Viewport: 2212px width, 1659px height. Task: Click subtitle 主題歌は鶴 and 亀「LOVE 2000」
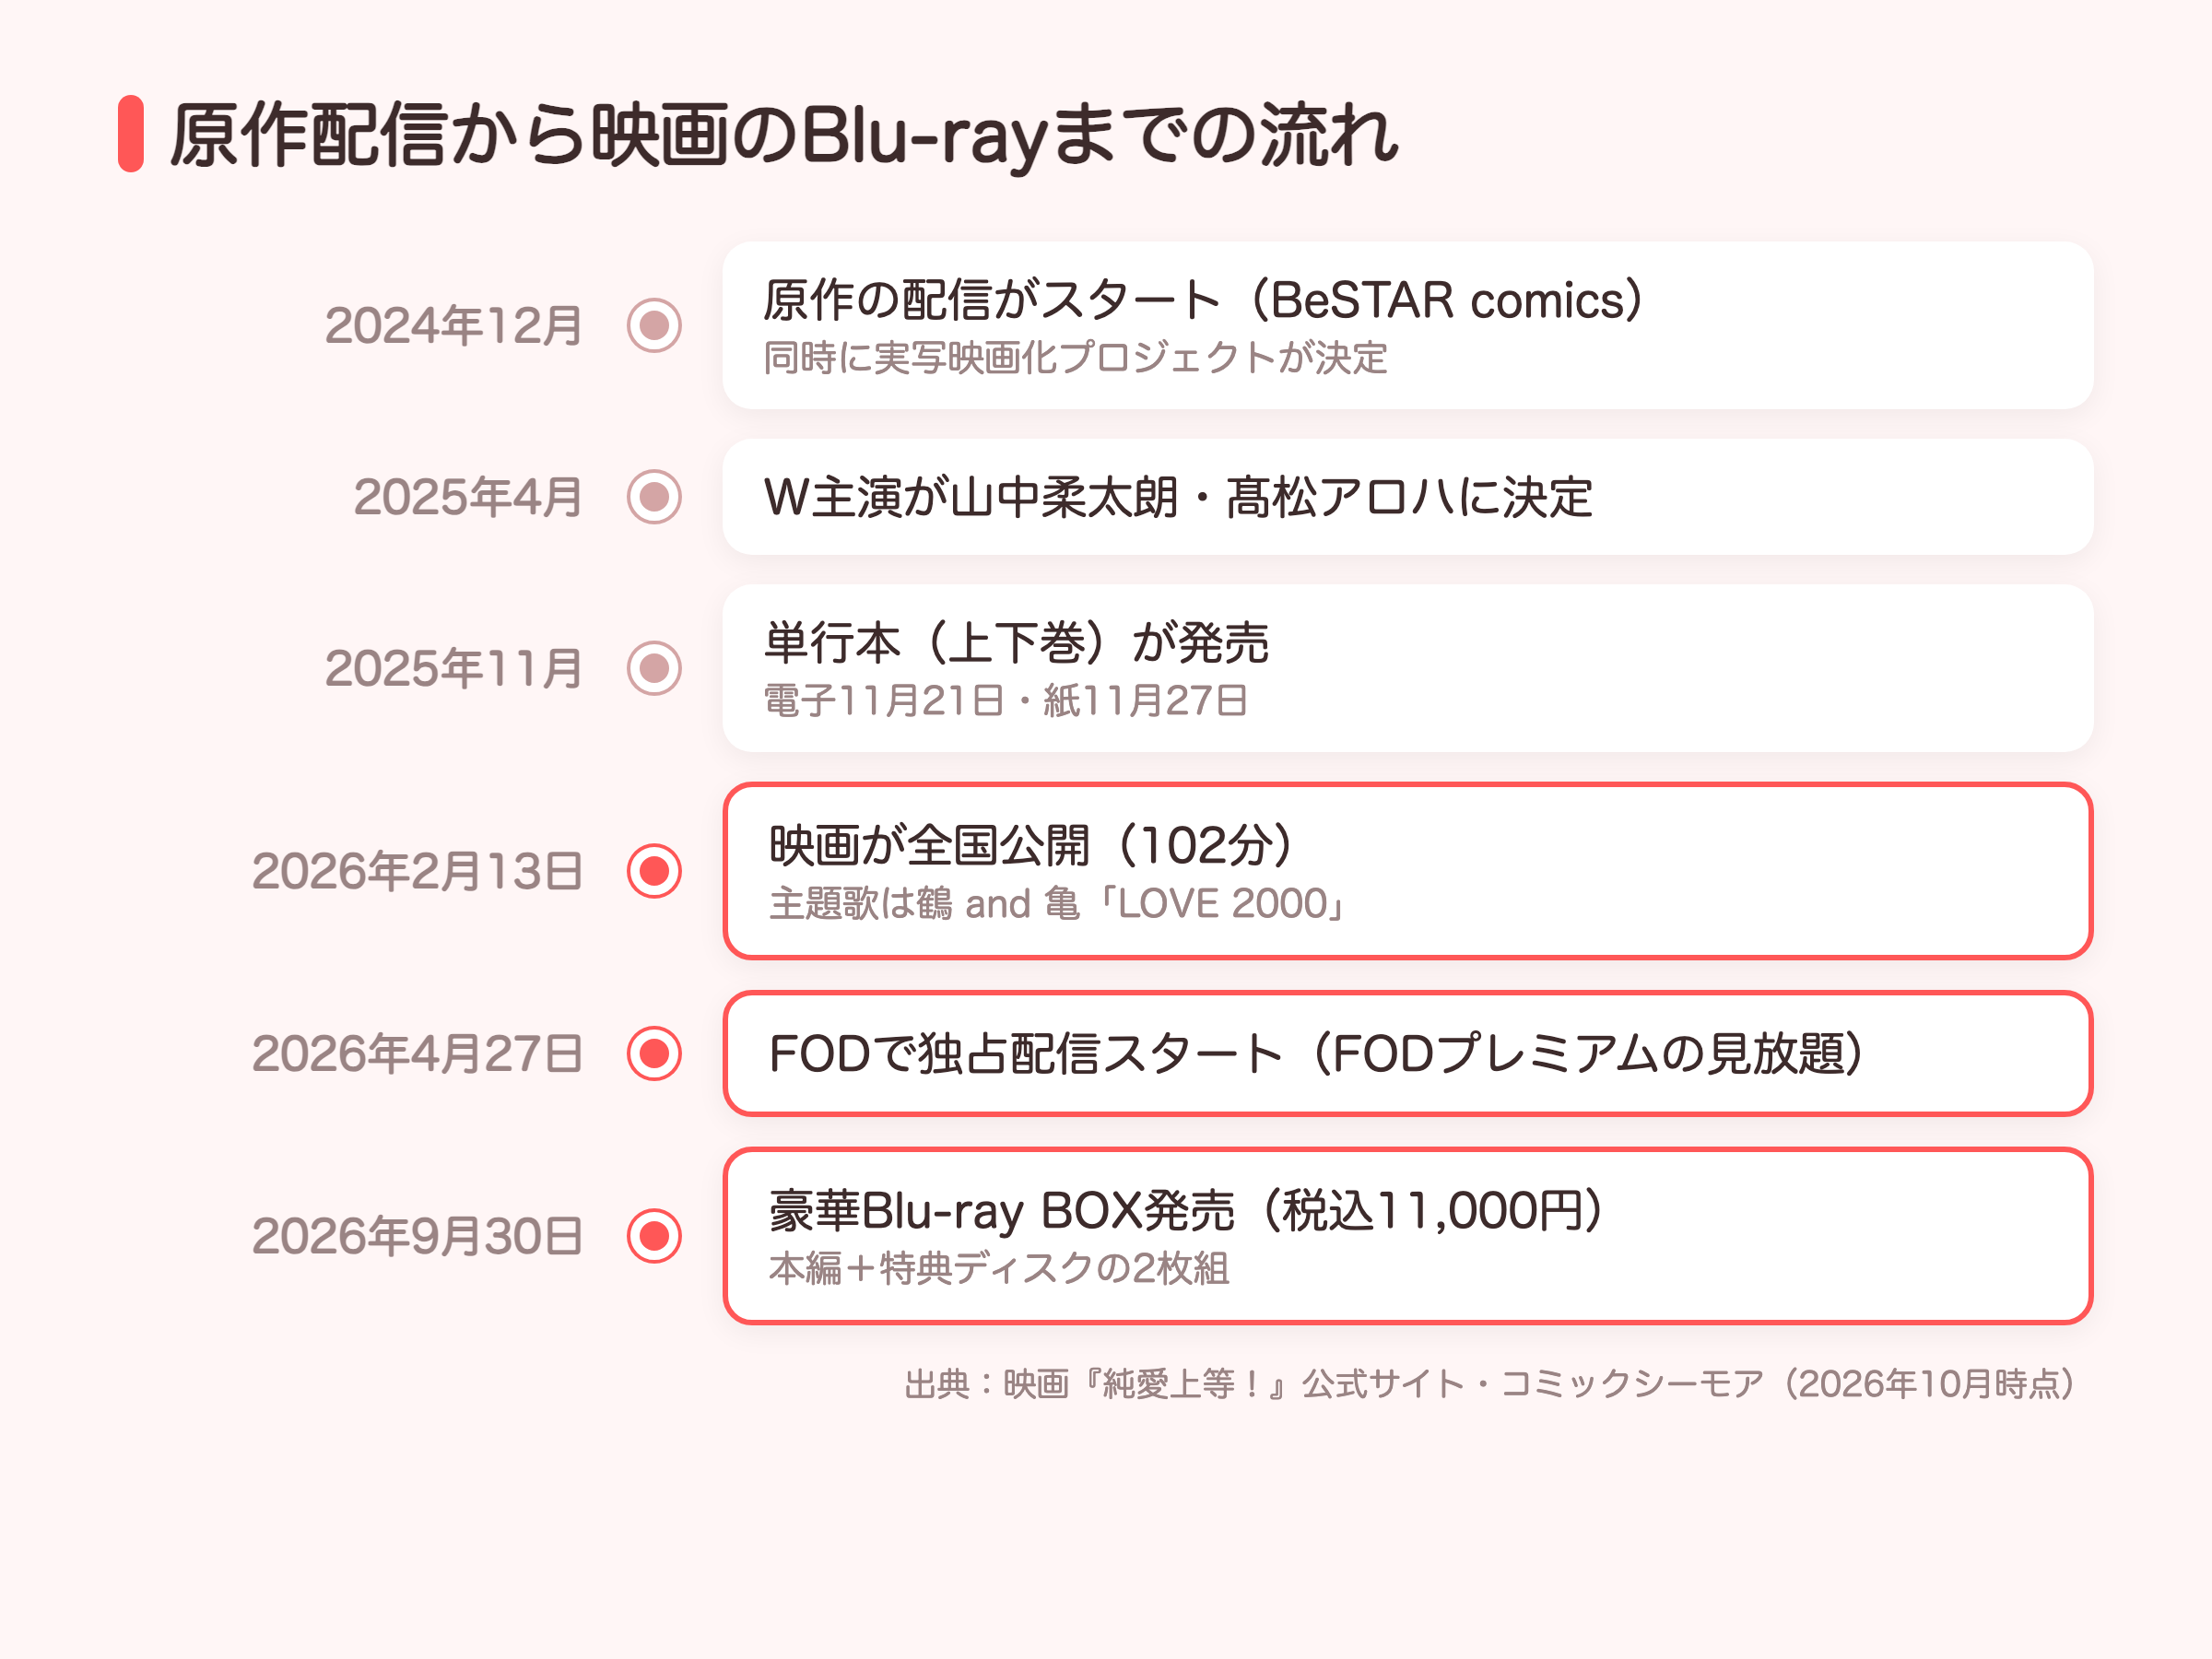pyautogui.click(x=1058, y=904)
